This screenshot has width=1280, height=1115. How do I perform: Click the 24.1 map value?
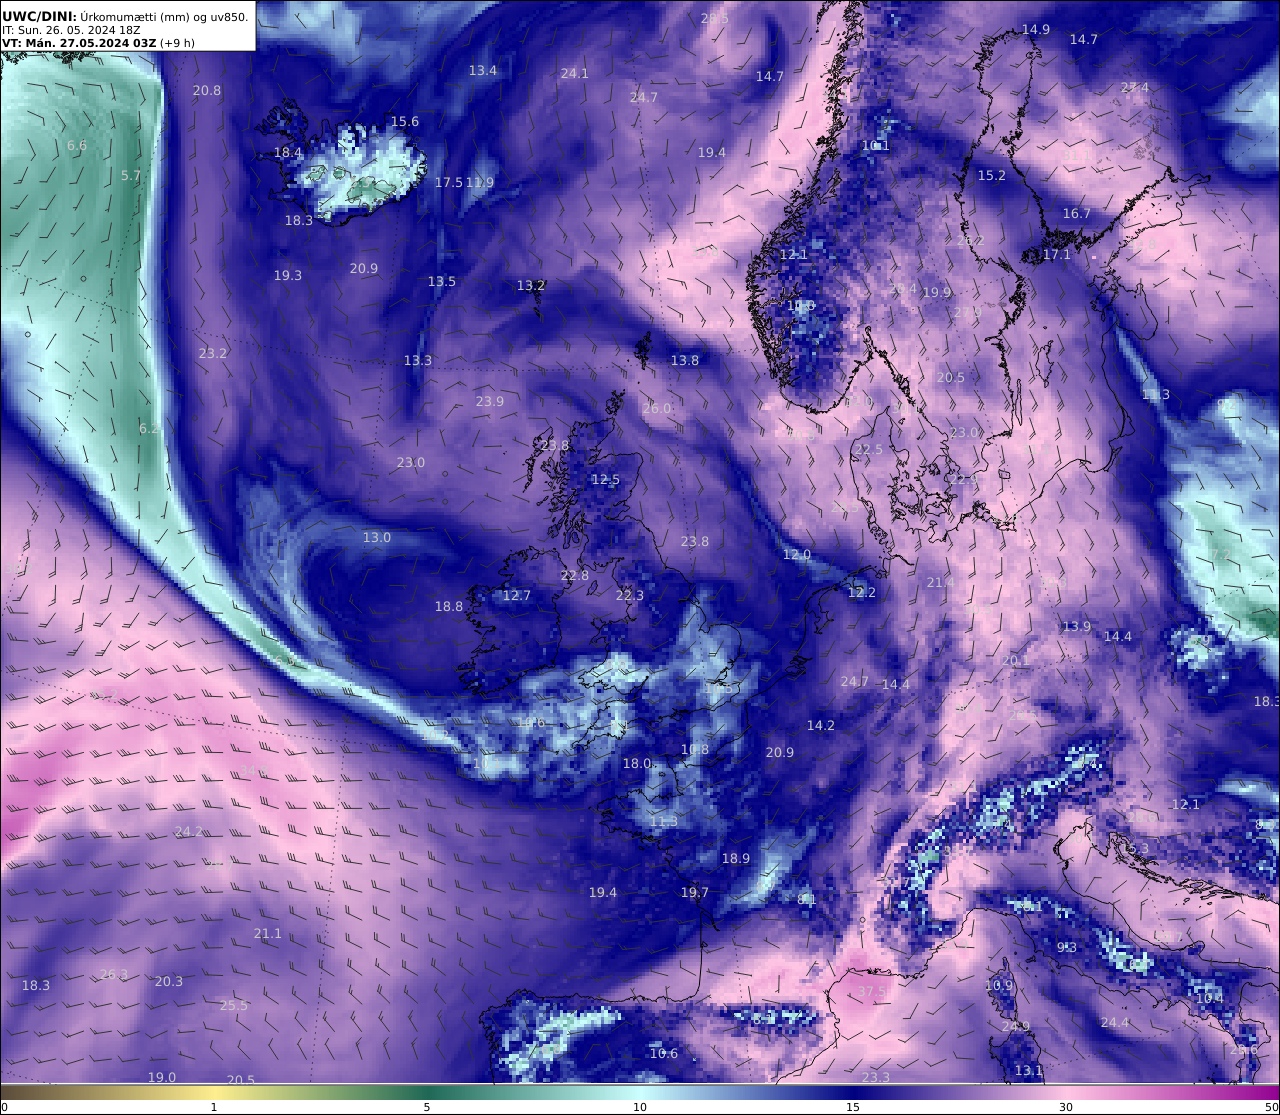(x=574, y=74)
